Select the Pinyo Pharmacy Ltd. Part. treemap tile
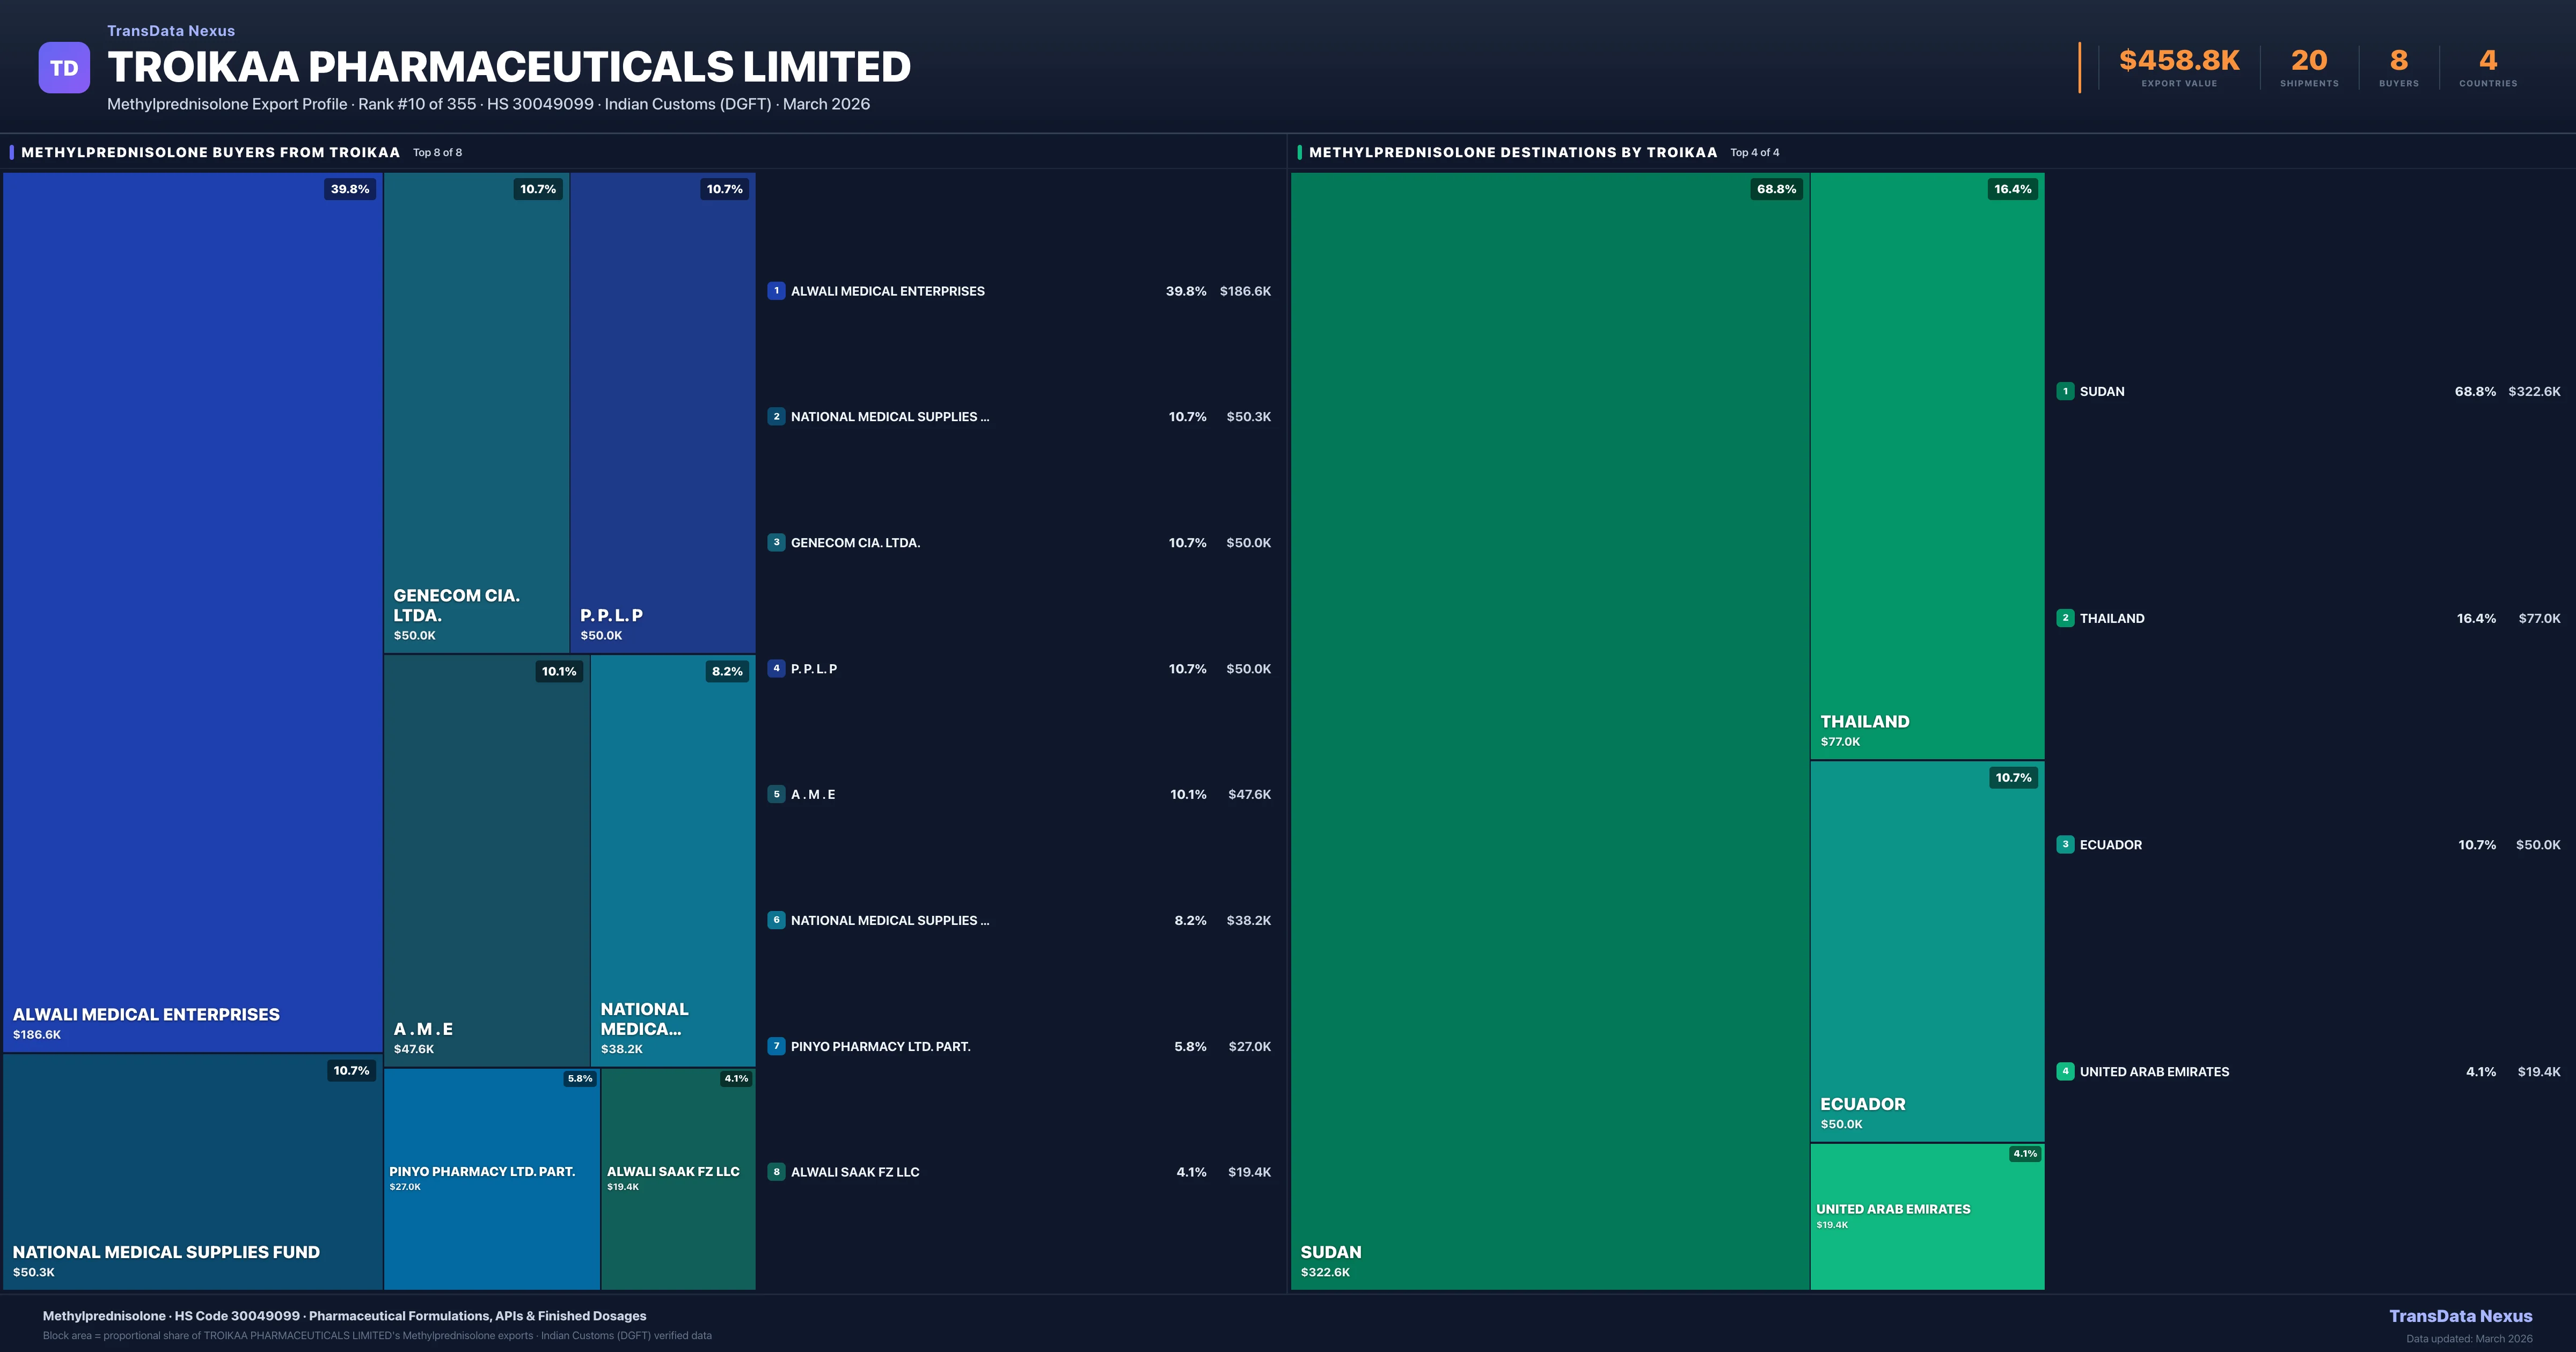This screenshot has height=1352, width=2576. coord(491,1178)
